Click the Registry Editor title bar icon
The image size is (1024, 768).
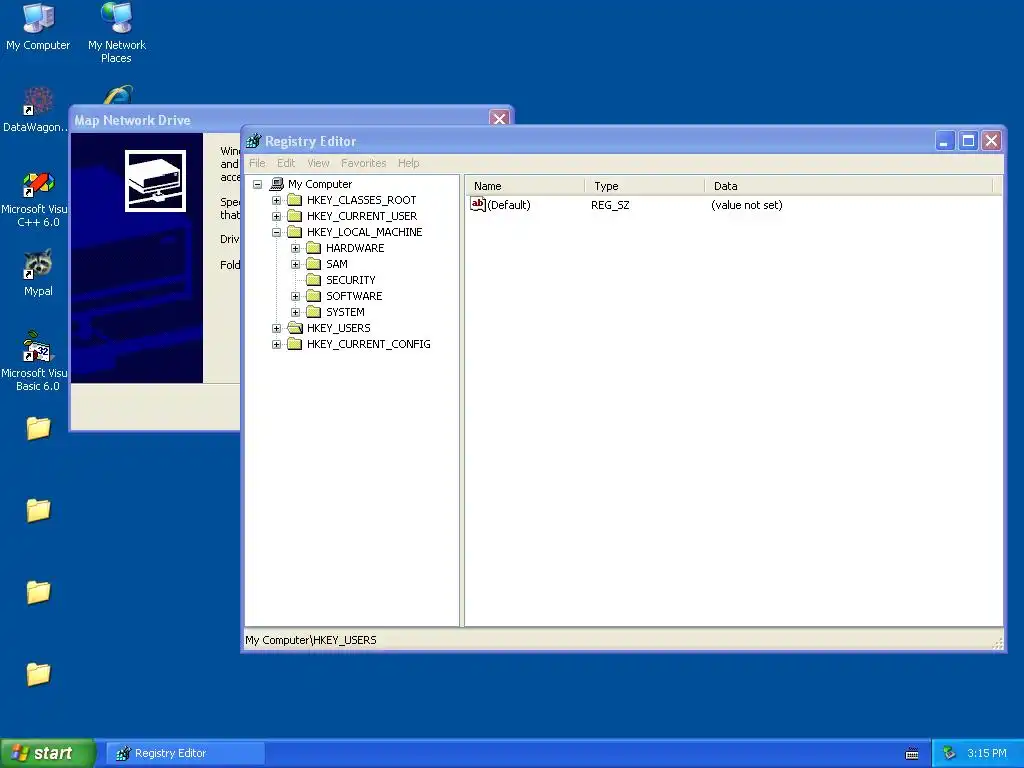click(253, 140)
